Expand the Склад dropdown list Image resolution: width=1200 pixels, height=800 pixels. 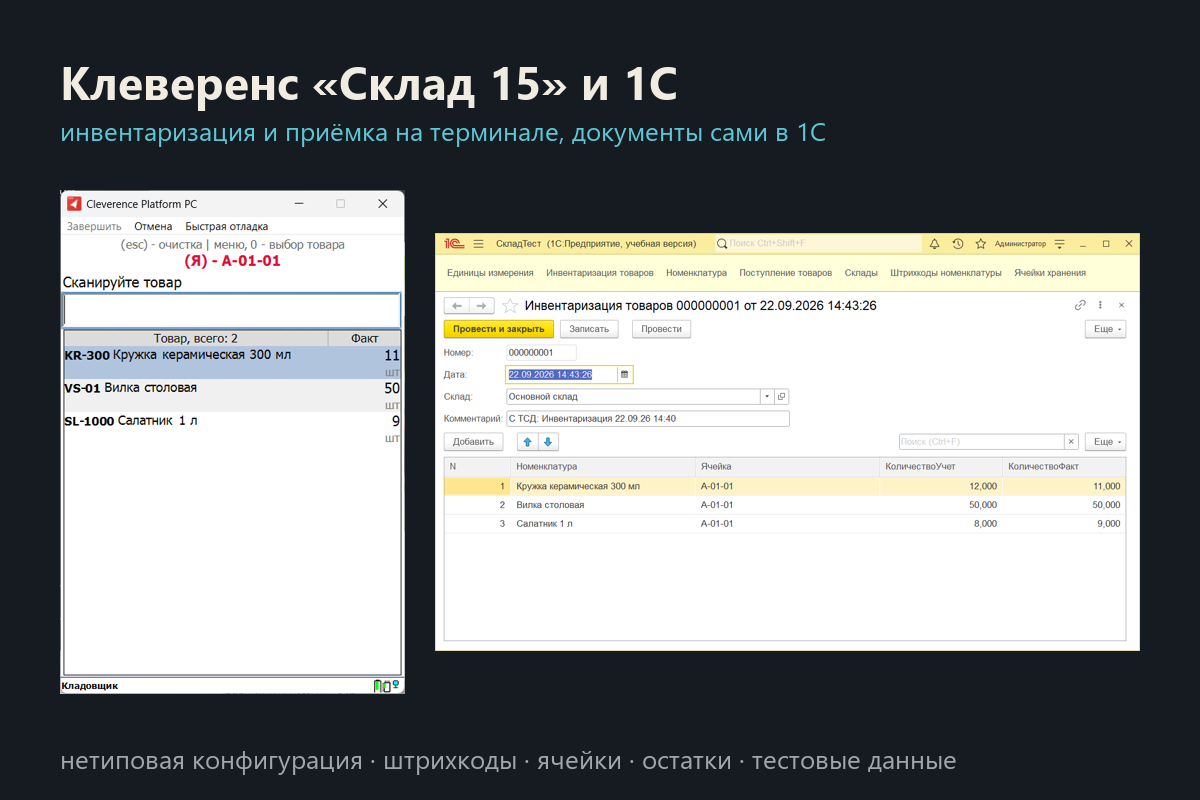tap(768, 397)
